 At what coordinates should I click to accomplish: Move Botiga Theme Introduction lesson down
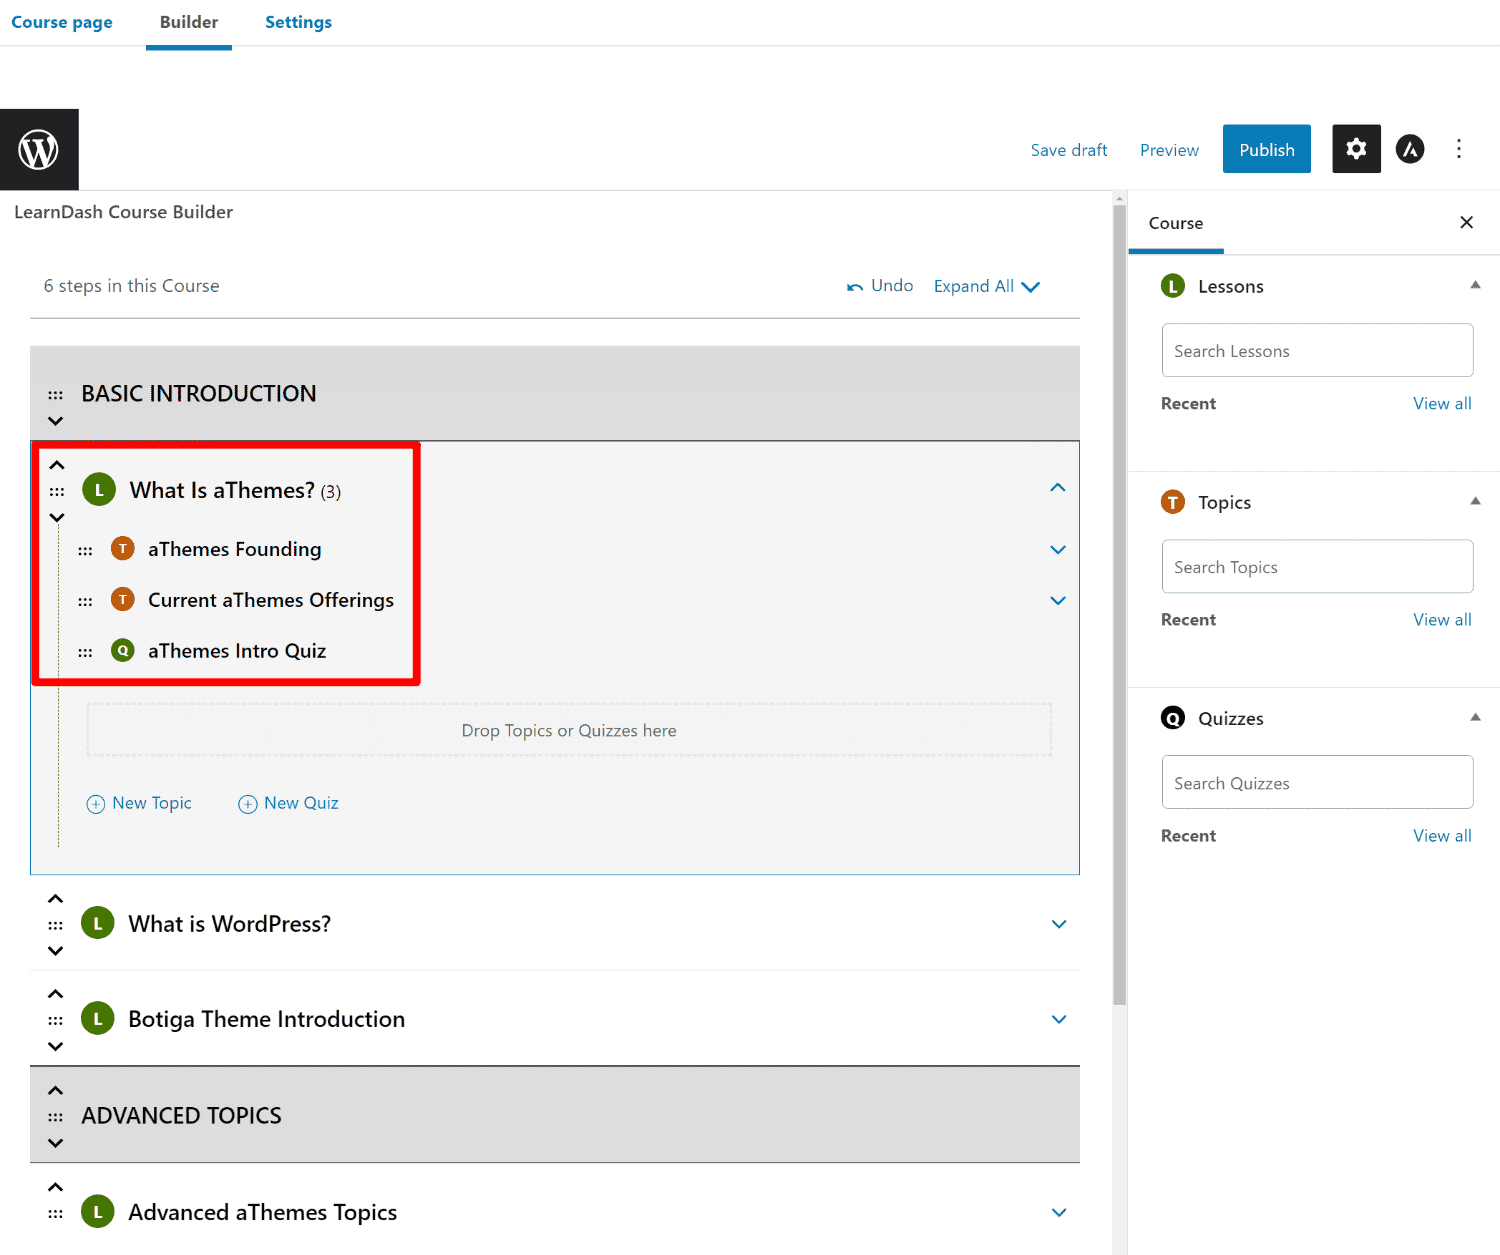click(x=56, y=1046)
